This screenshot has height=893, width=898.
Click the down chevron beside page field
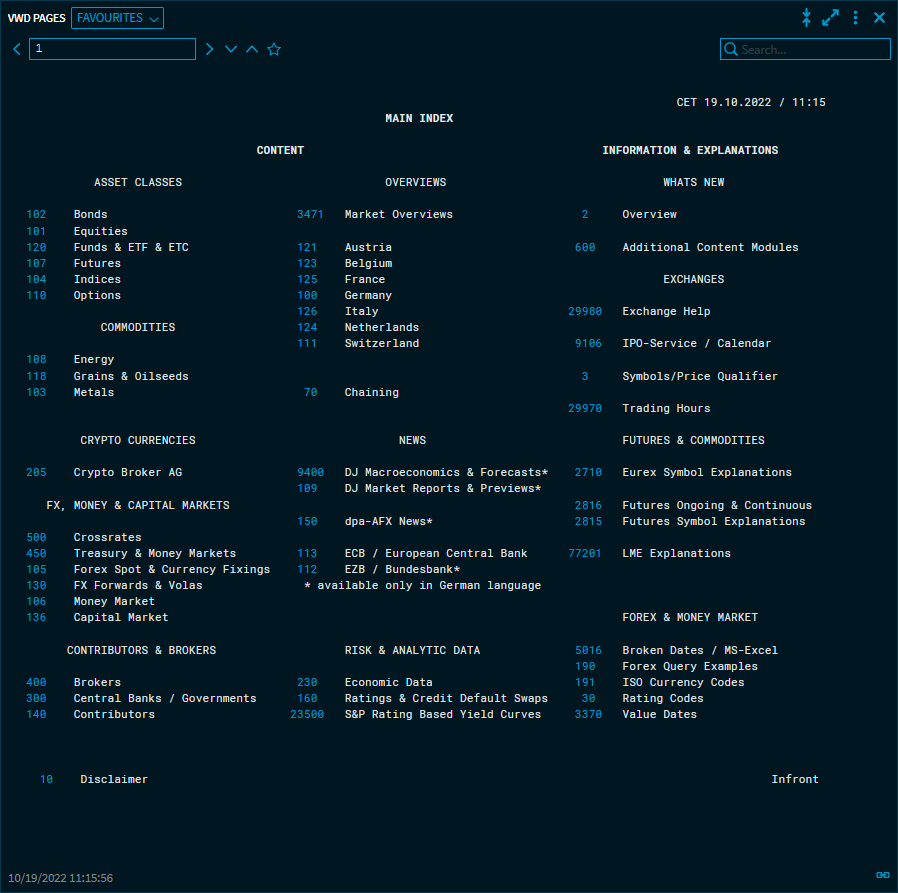click(231, 49)
